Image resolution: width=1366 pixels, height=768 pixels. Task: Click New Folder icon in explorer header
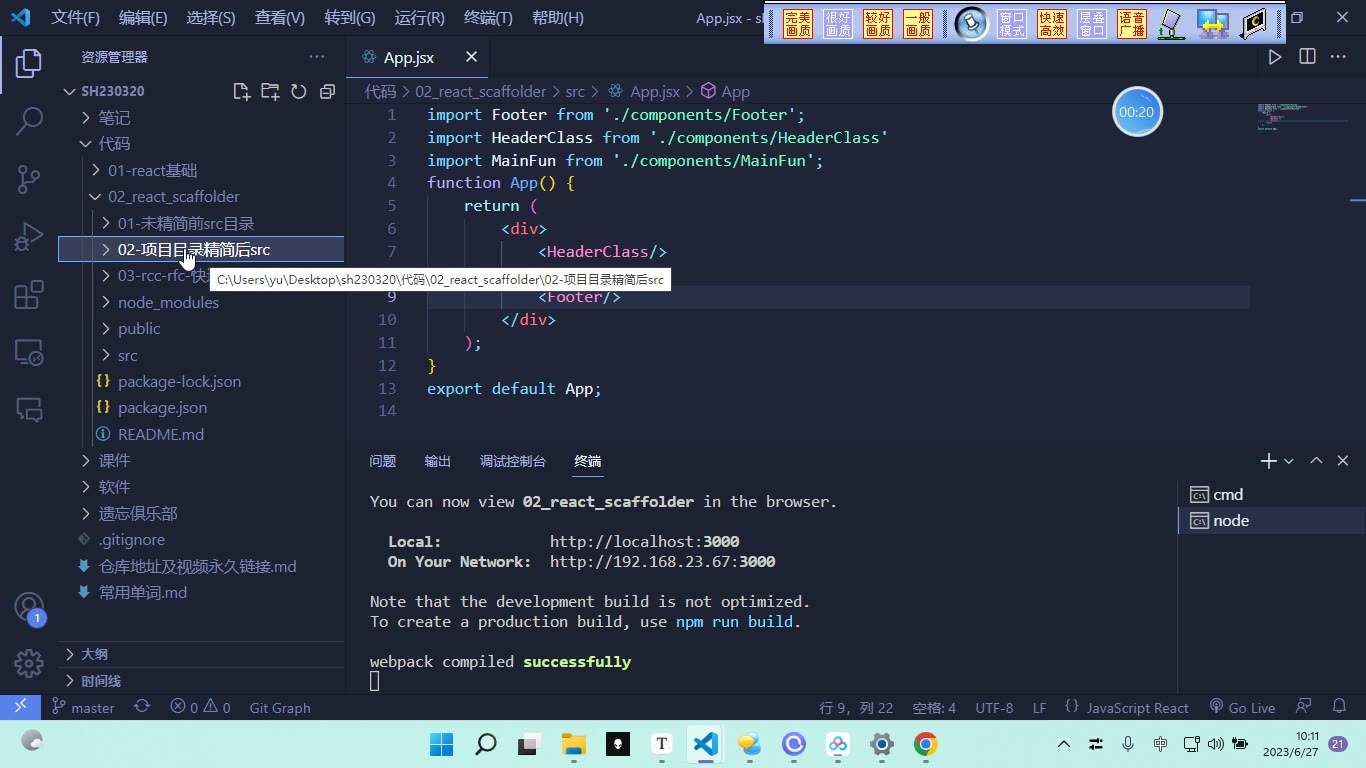coord(270,91)
